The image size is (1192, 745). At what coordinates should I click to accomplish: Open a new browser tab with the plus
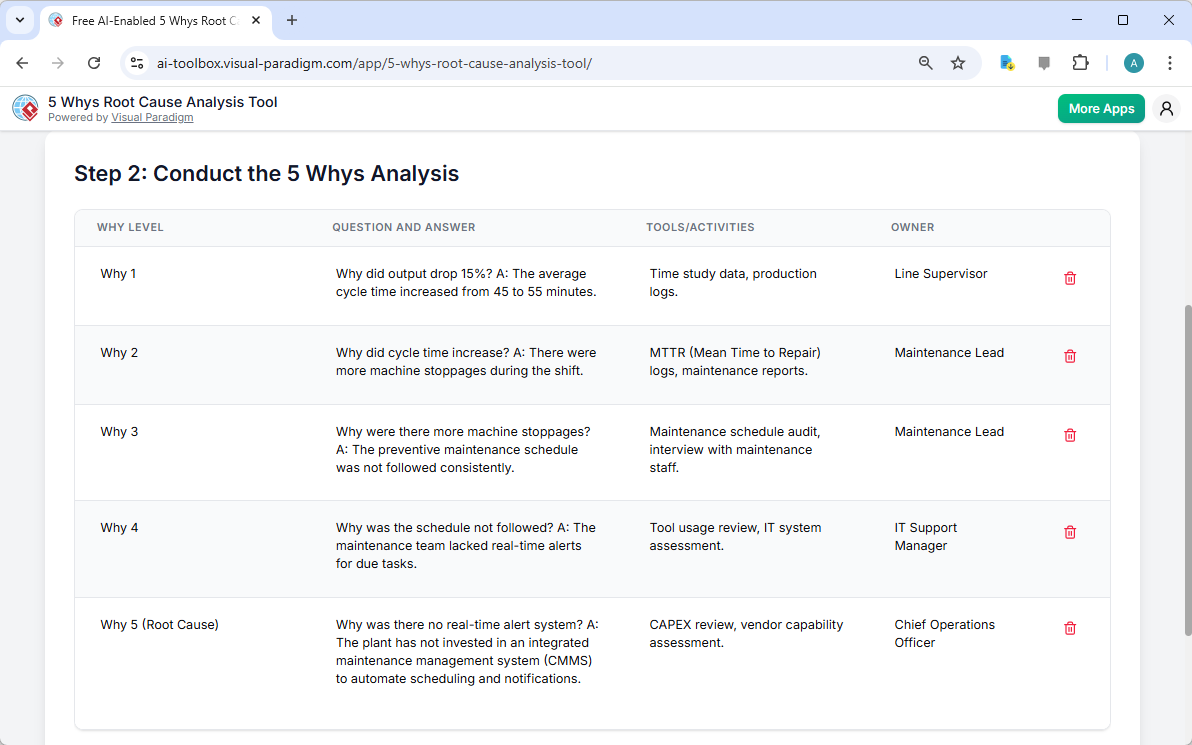point(291,20)
